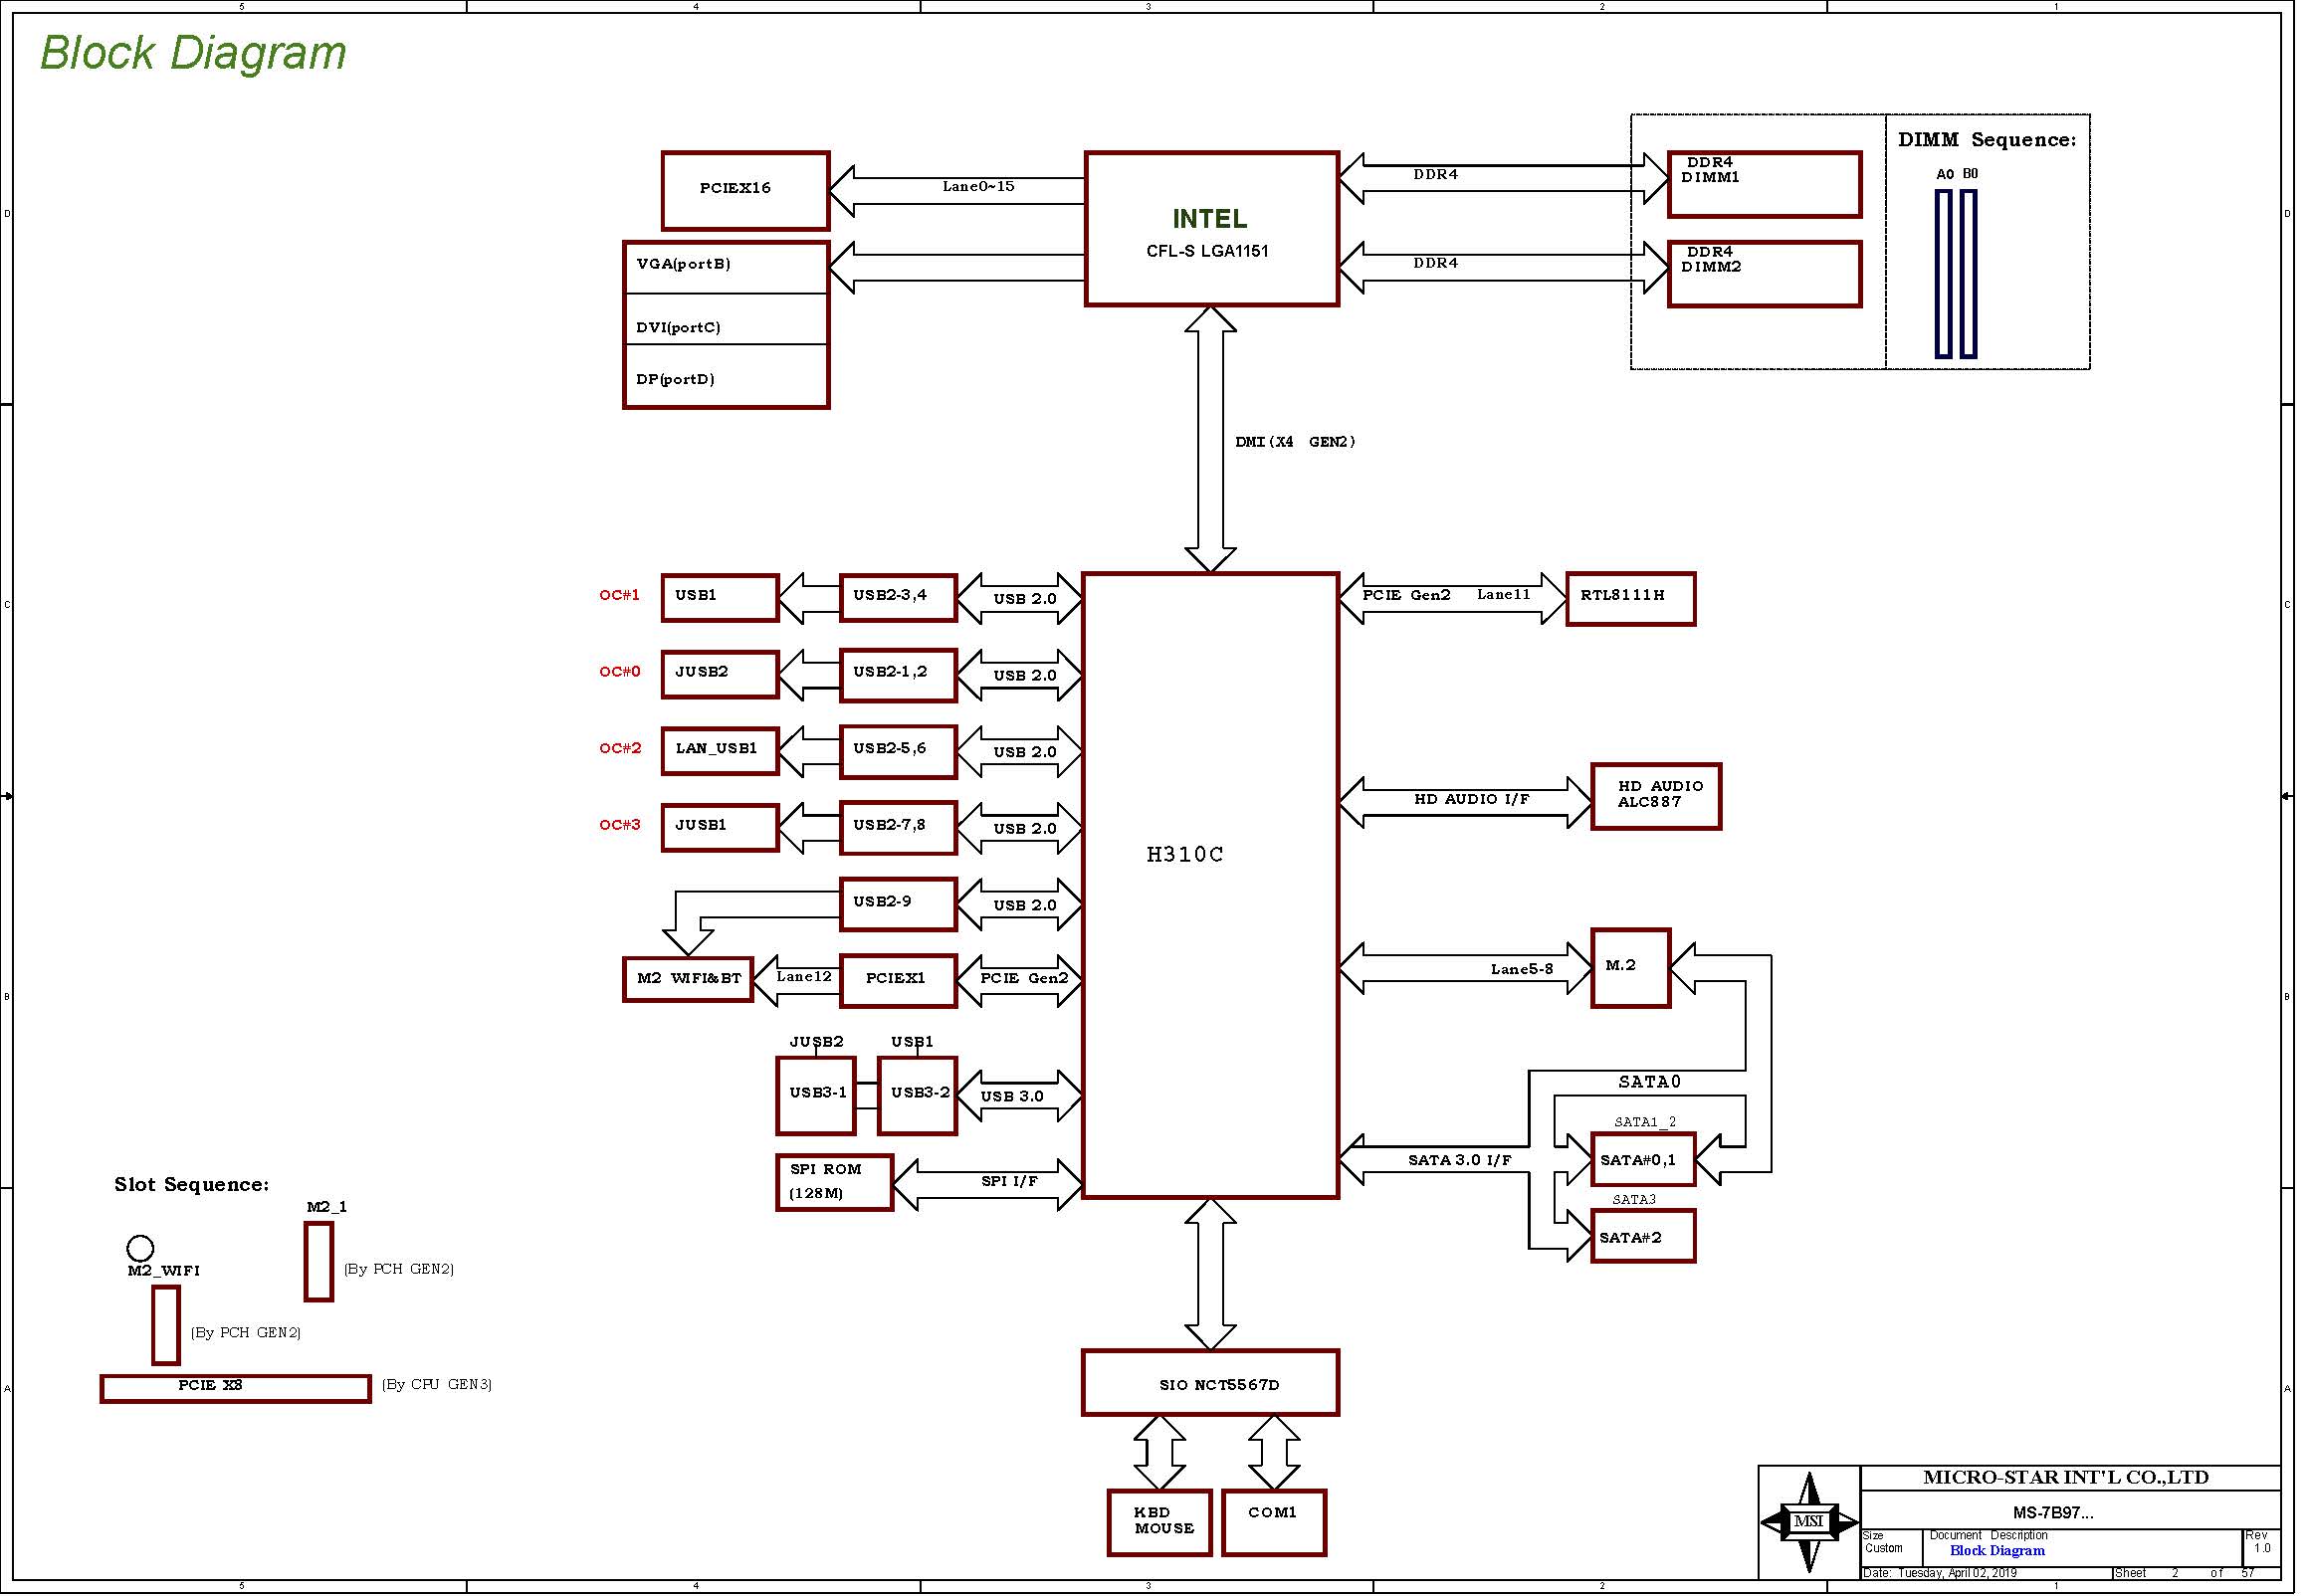This screenshot has height=1596, width=2306.
Task: Click the B0 DIMM slot bar
Action: [x=1968, y=274]
